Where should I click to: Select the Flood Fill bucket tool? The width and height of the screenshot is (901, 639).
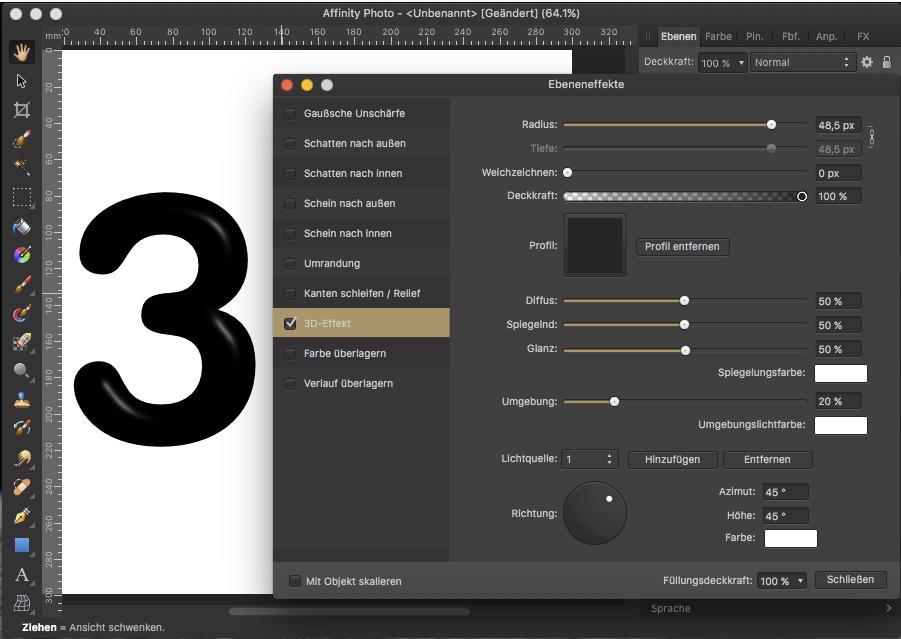coord(22,226)
